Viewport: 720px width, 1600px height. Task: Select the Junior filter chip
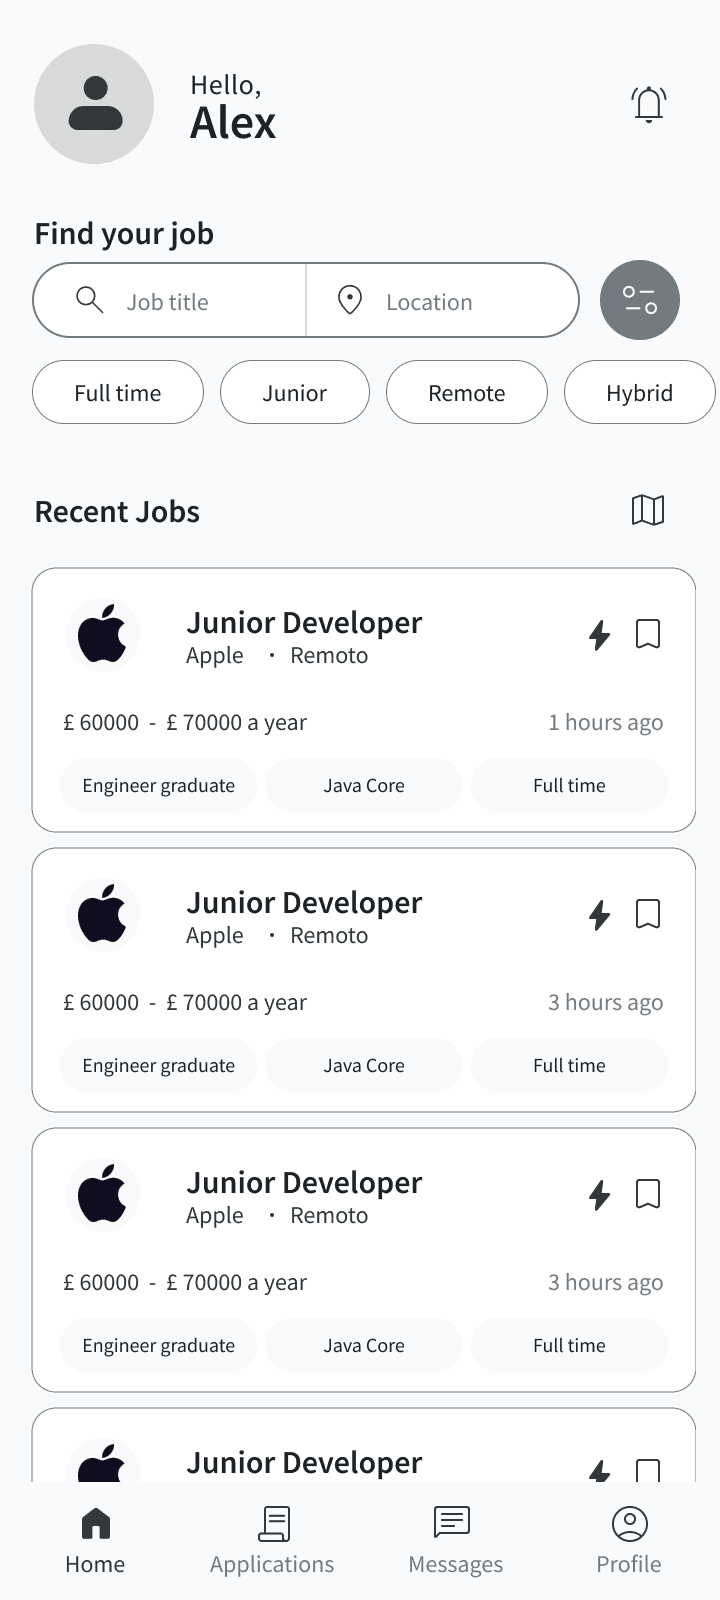tap(295, 393)
